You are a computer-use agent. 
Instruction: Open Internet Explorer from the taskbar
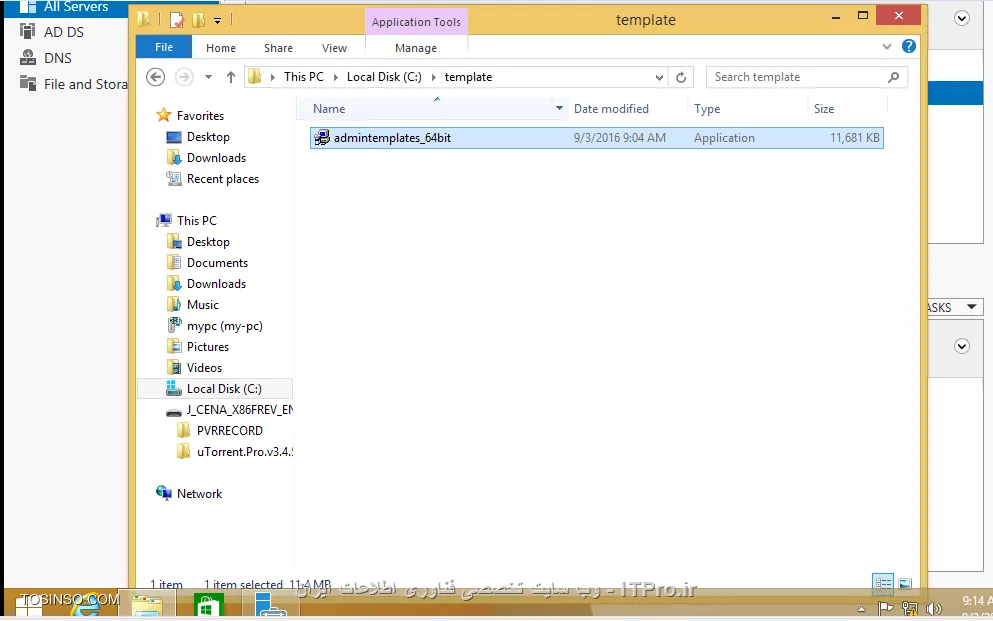[85, 605]
